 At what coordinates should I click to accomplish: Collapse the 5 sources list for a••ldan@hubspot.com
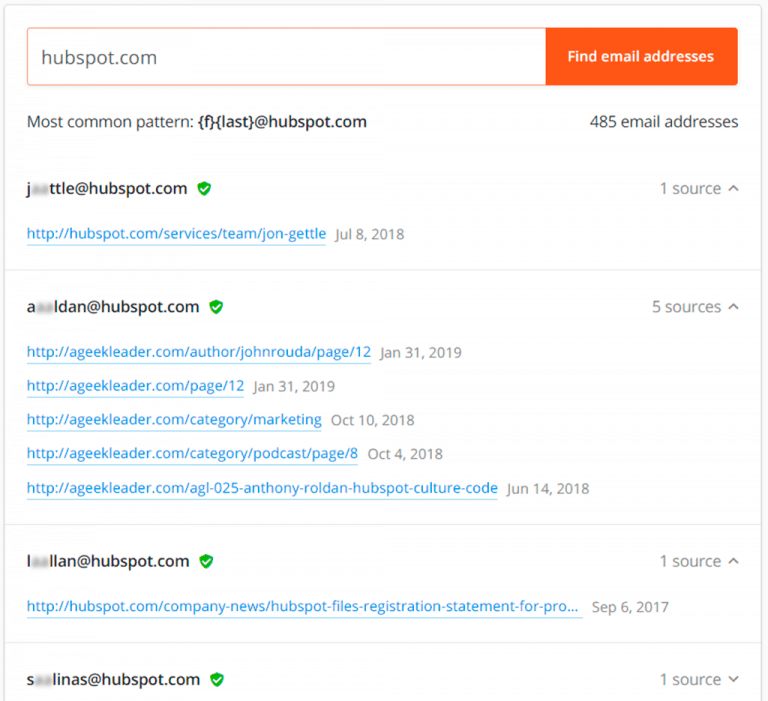(x=695, y=307)
